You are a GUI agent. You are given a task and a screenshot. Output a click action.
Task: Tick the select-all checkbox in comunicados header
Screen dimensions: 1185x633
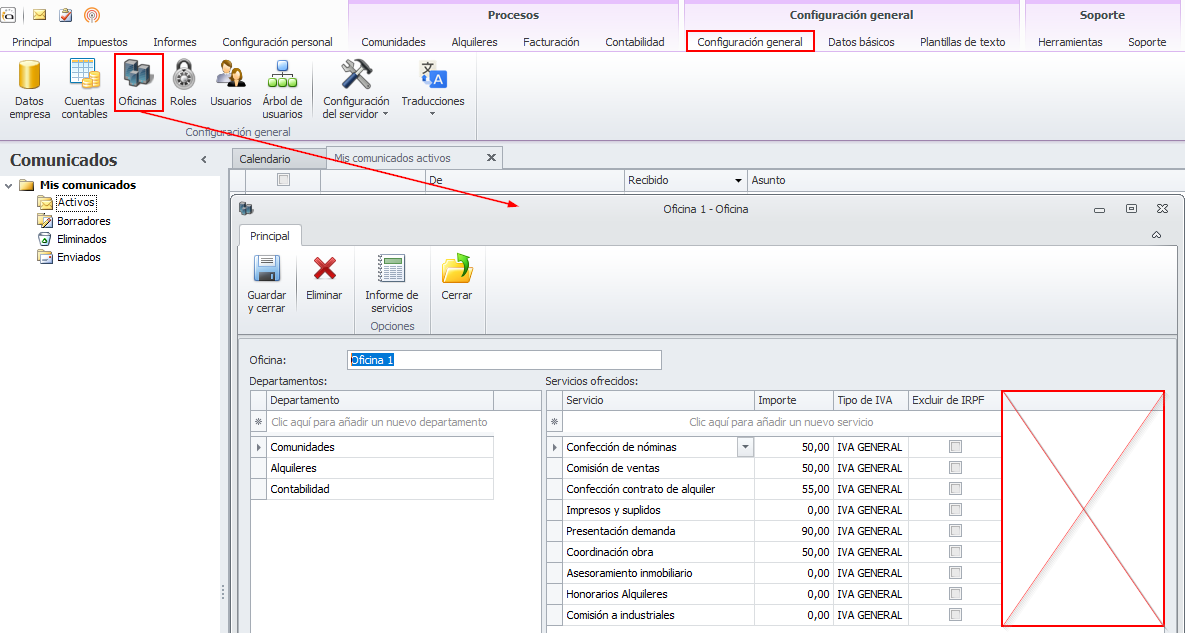click(x=283, y=180)
